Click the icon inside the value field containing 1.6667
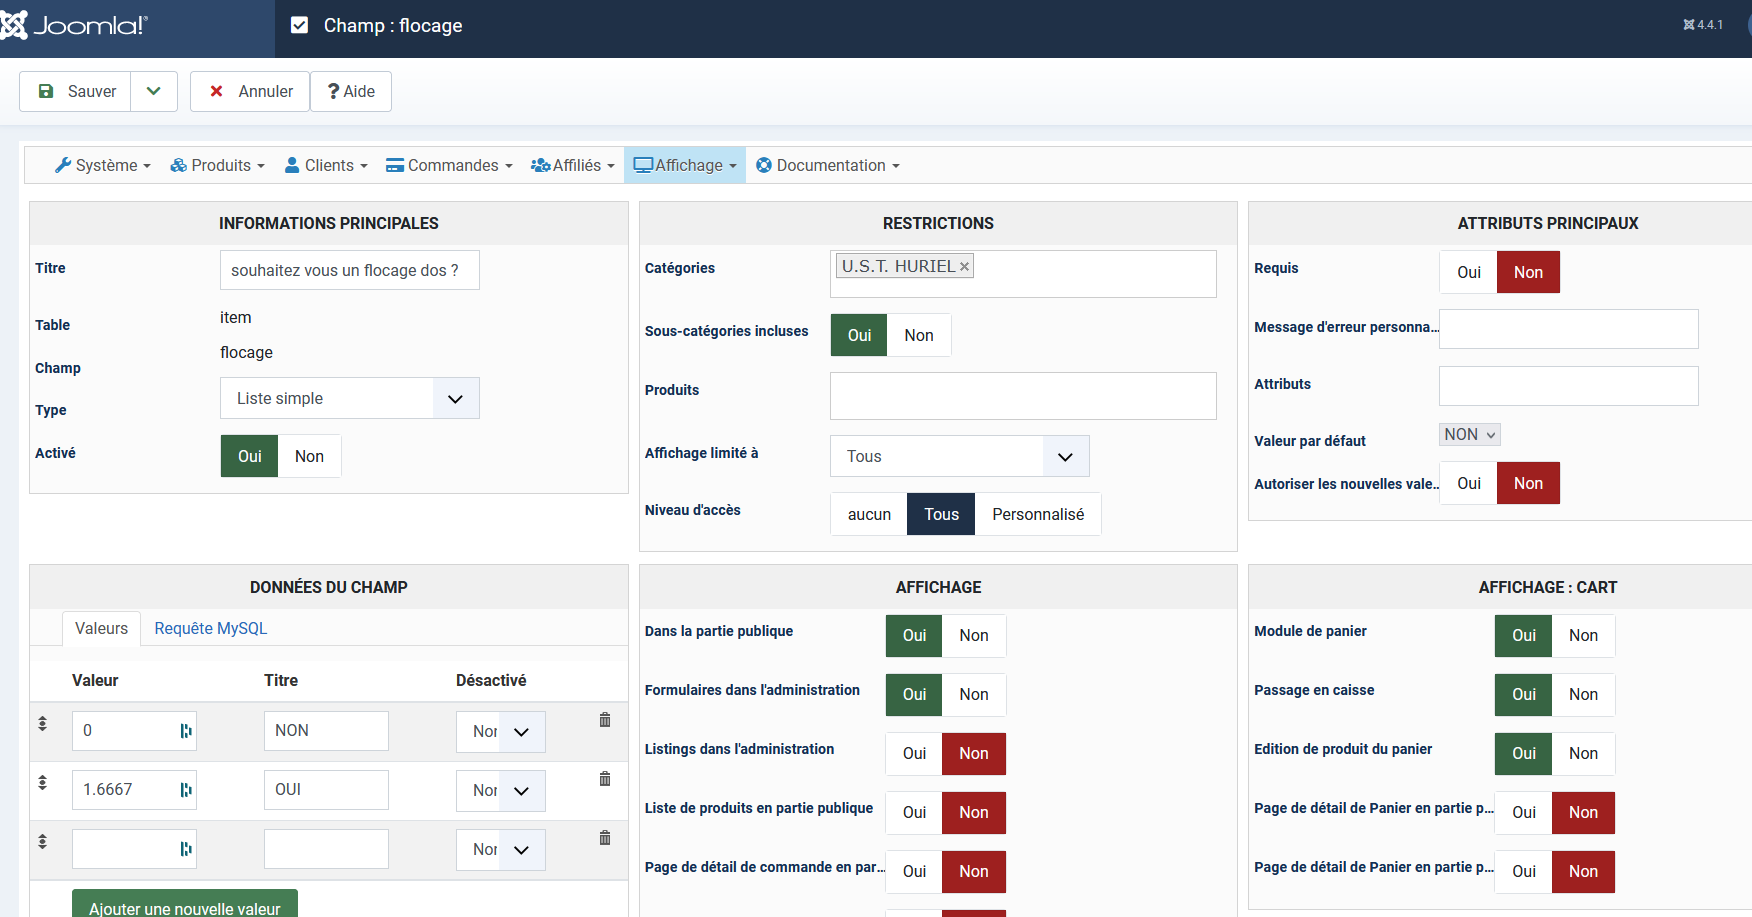This screenshot has height=917, width=1752. tap(186, 790)
